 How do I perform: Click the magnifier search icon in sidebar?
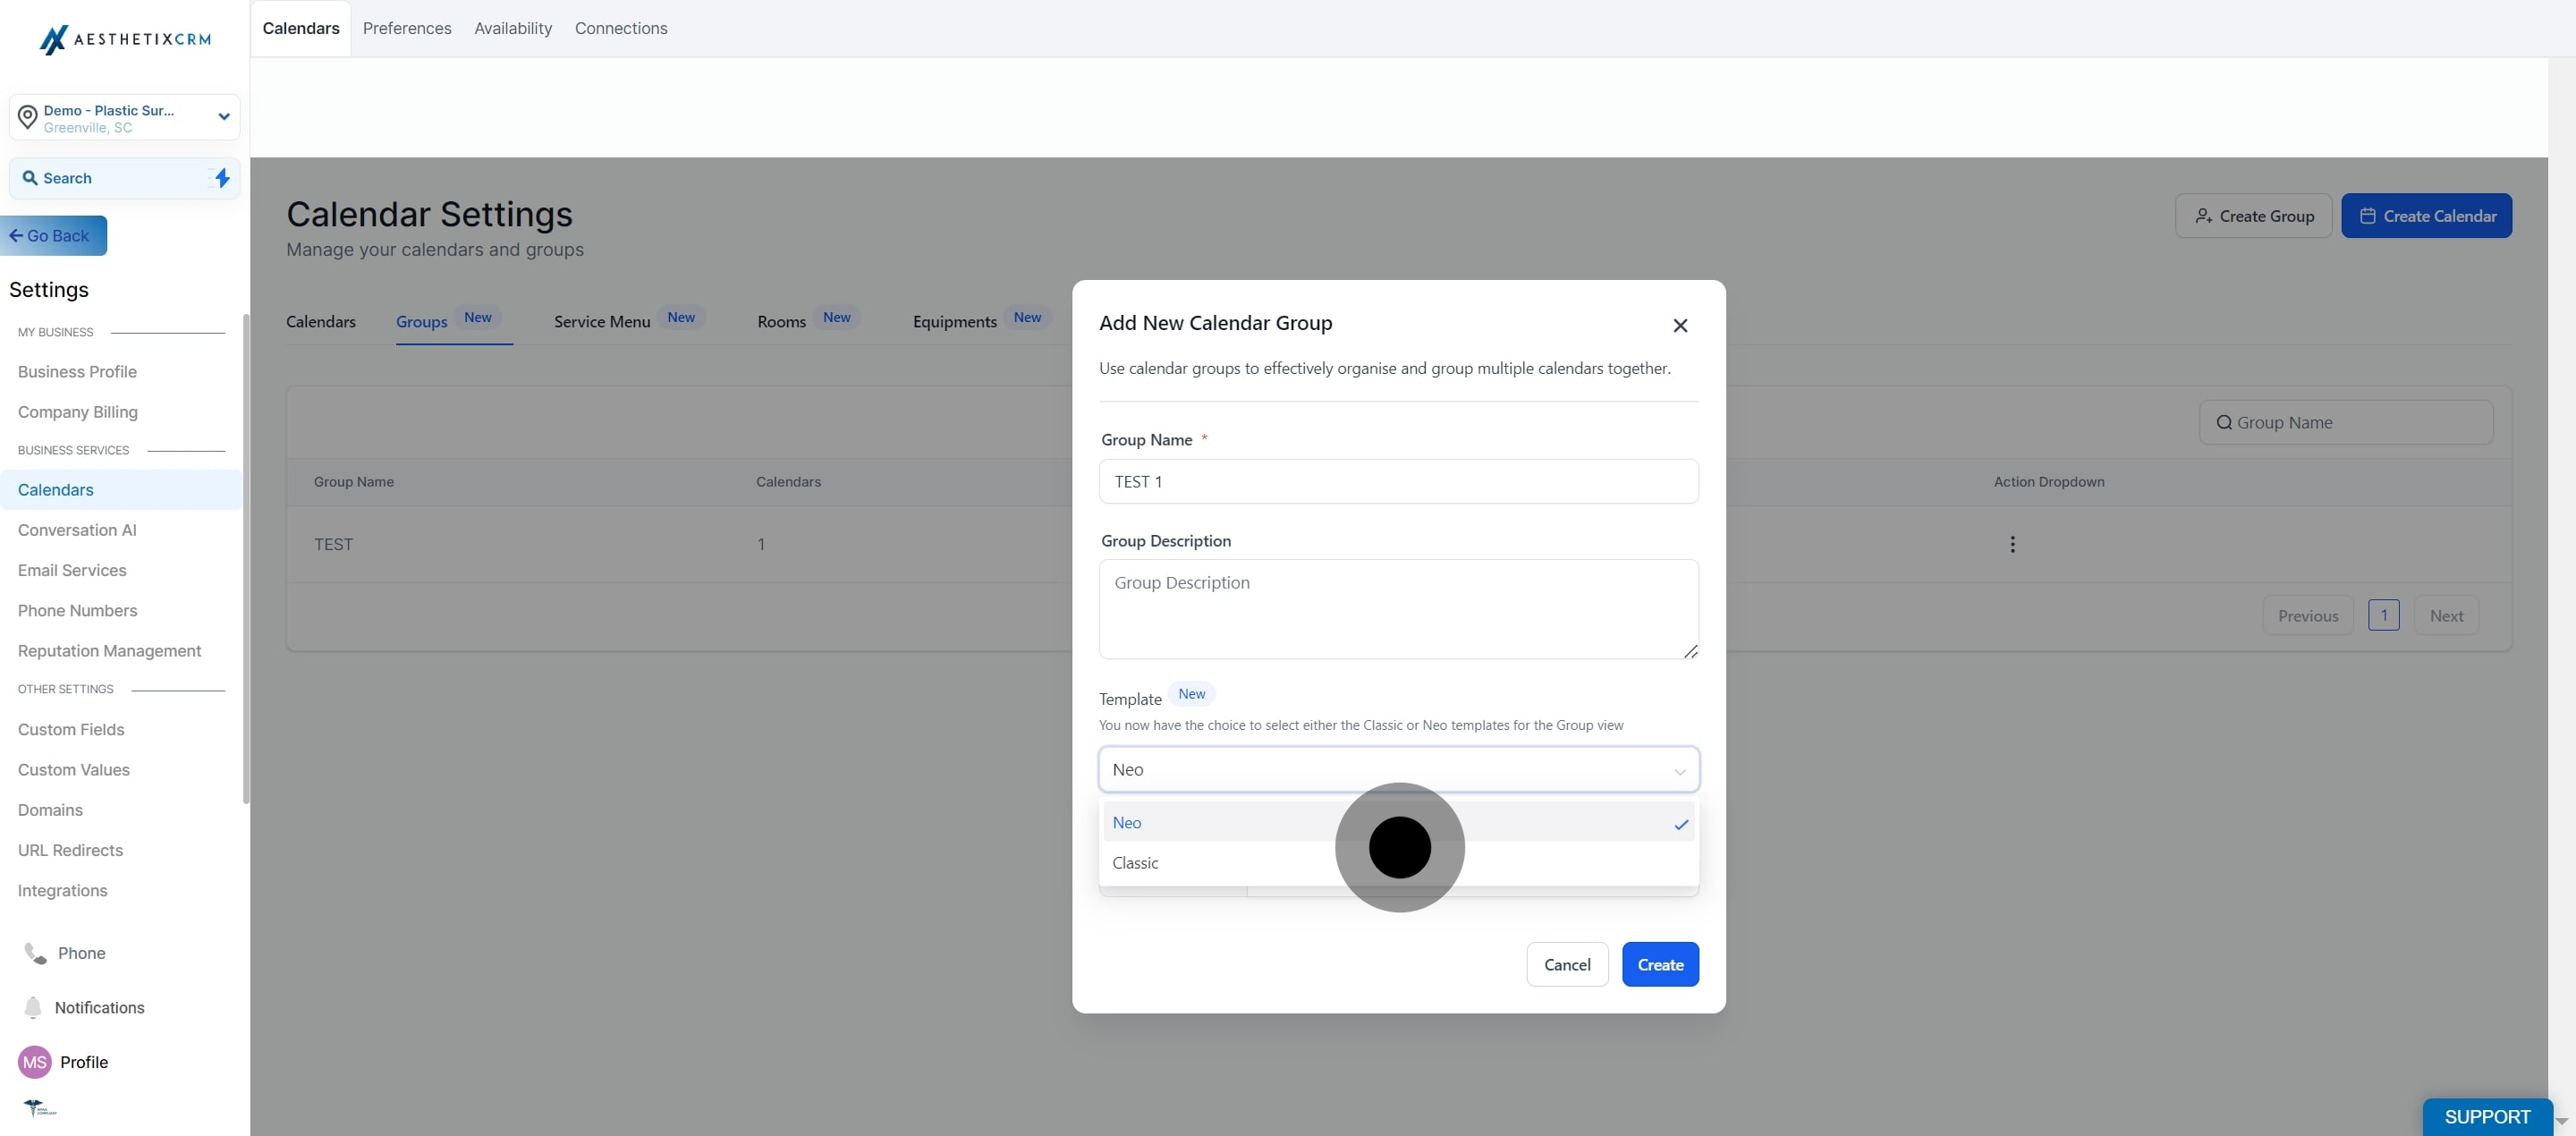coord(30,178)
